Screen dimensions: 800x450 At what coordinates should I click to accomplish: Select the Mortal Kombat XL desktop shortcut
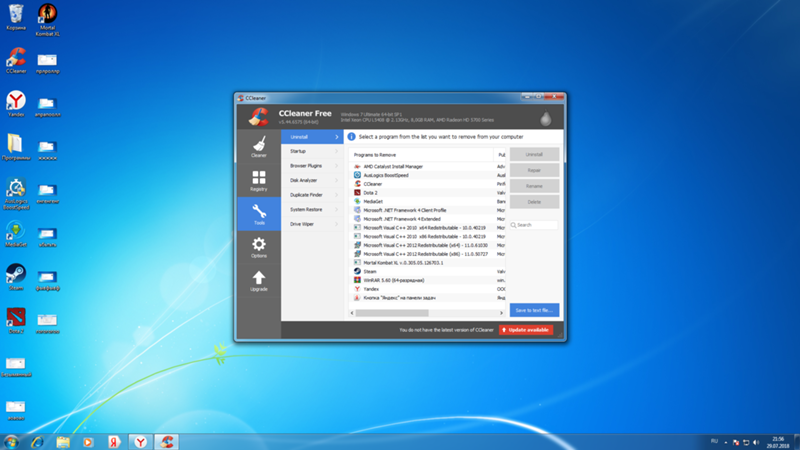click(47, 20)
